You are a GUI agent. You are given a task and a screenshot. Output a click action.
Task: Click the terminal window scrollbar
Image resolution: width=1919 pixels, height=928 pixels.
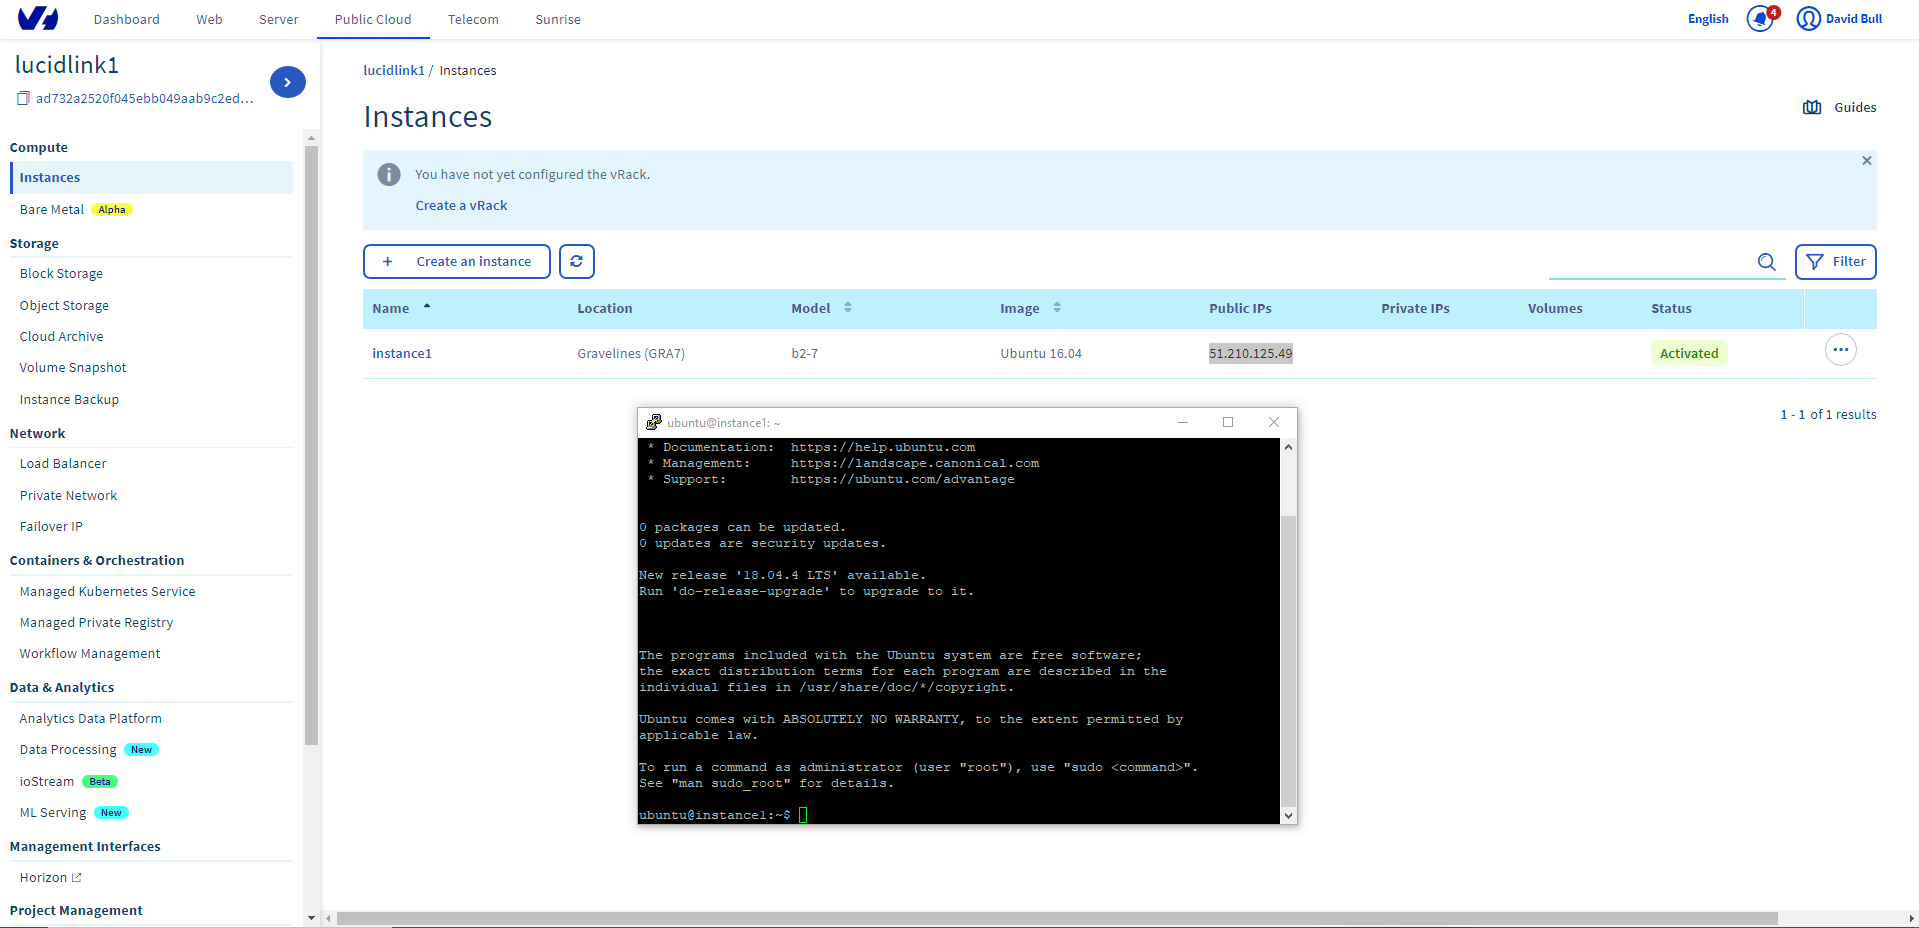point(1288,660)
